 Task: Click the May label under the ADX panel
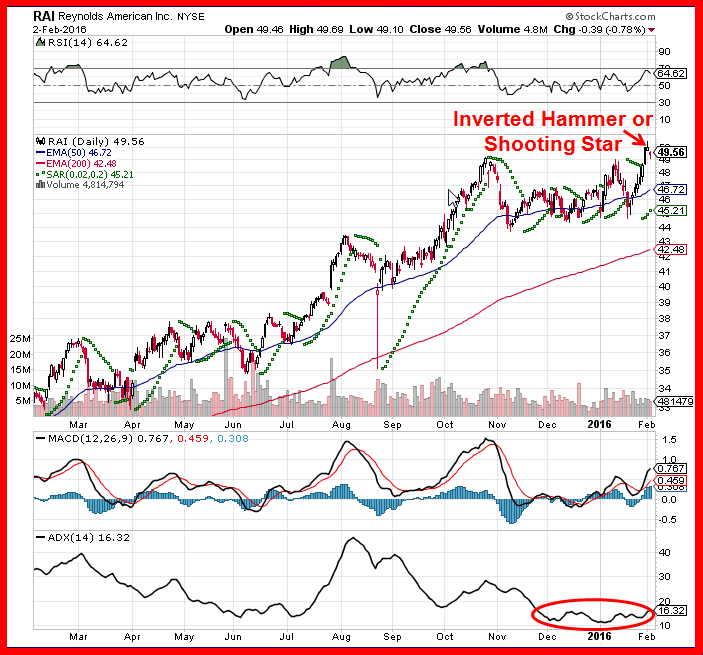184,637
